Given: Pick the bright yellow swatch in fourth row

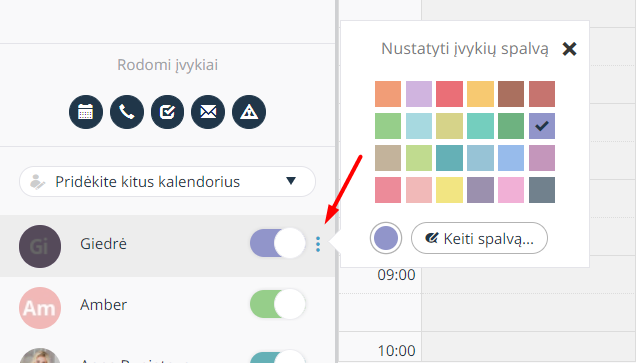Looking at the screenshot, I should [x=449, y=190].
